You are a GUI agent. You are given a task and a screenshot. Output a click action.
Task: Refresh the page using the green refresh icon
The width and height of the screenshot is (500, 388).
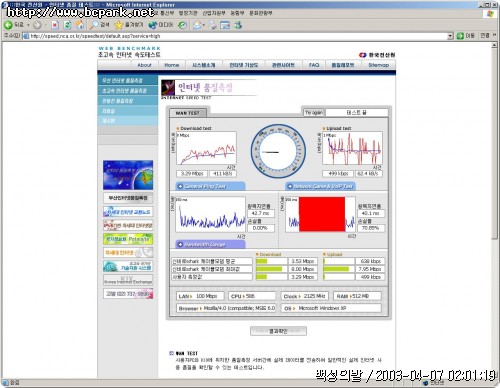pos(67,25)
